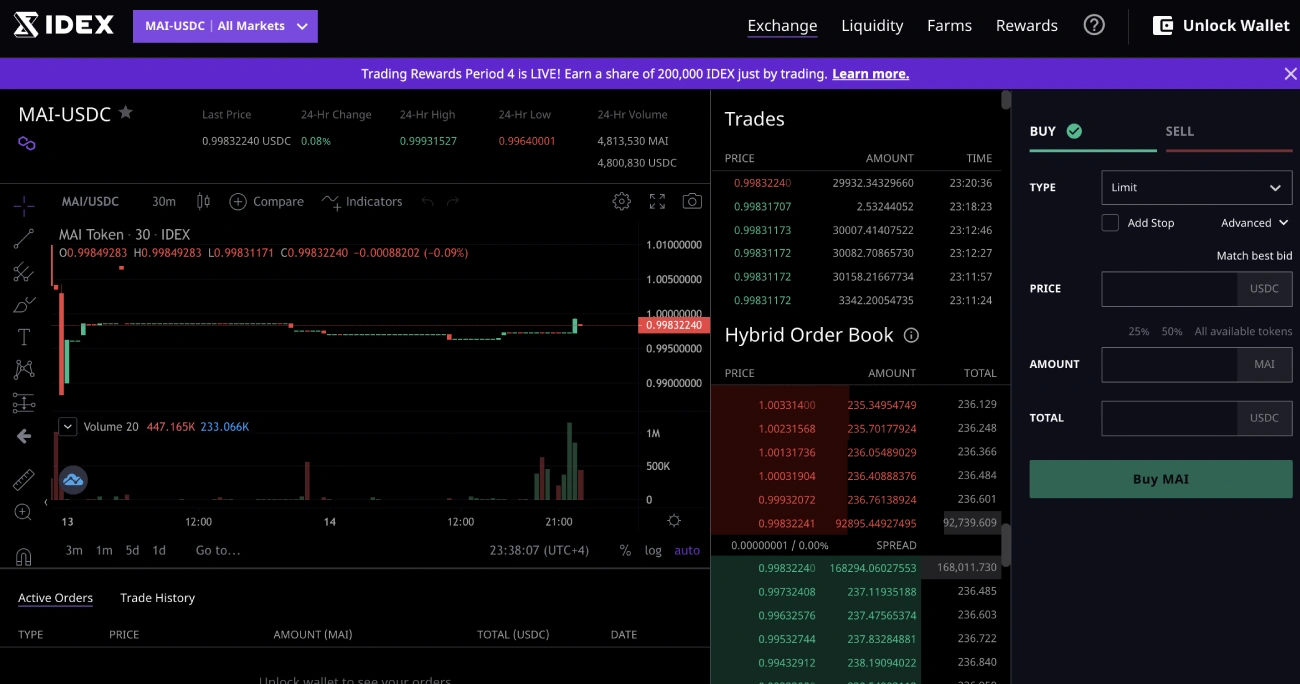Toggle fullscreen mode for the chart
The height and width of the screenshot is (684, 1300).
(657, 201)
